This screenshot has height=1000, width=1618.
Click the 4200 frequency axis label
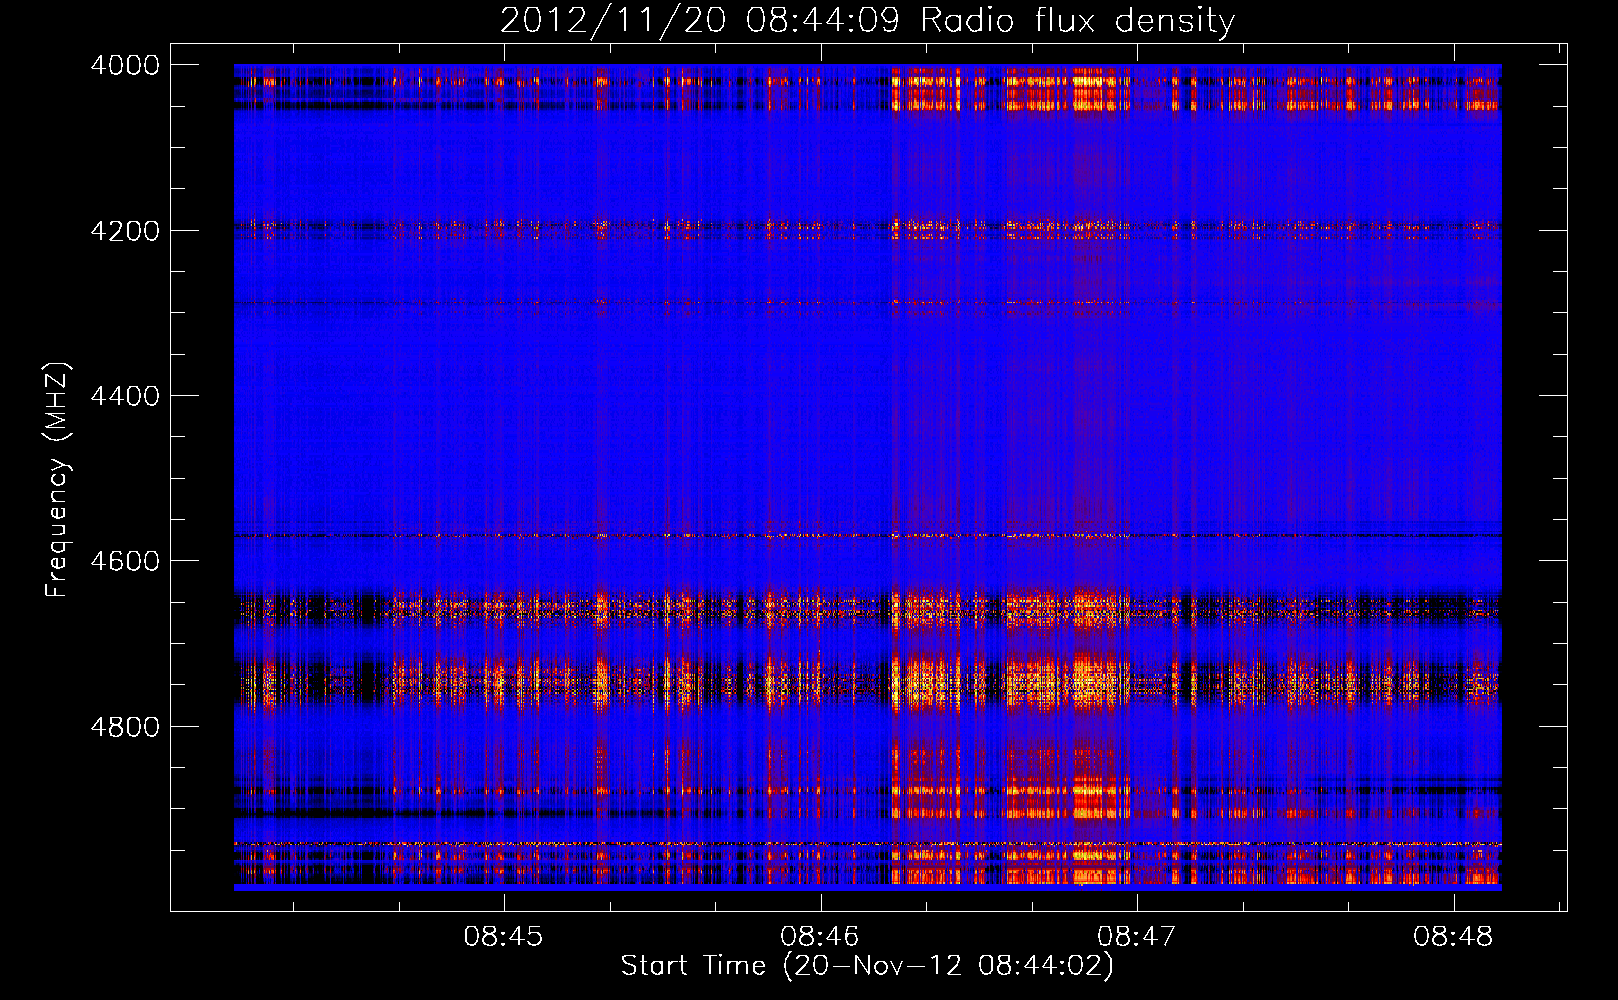pyautogui.click(x=125, y=231)
